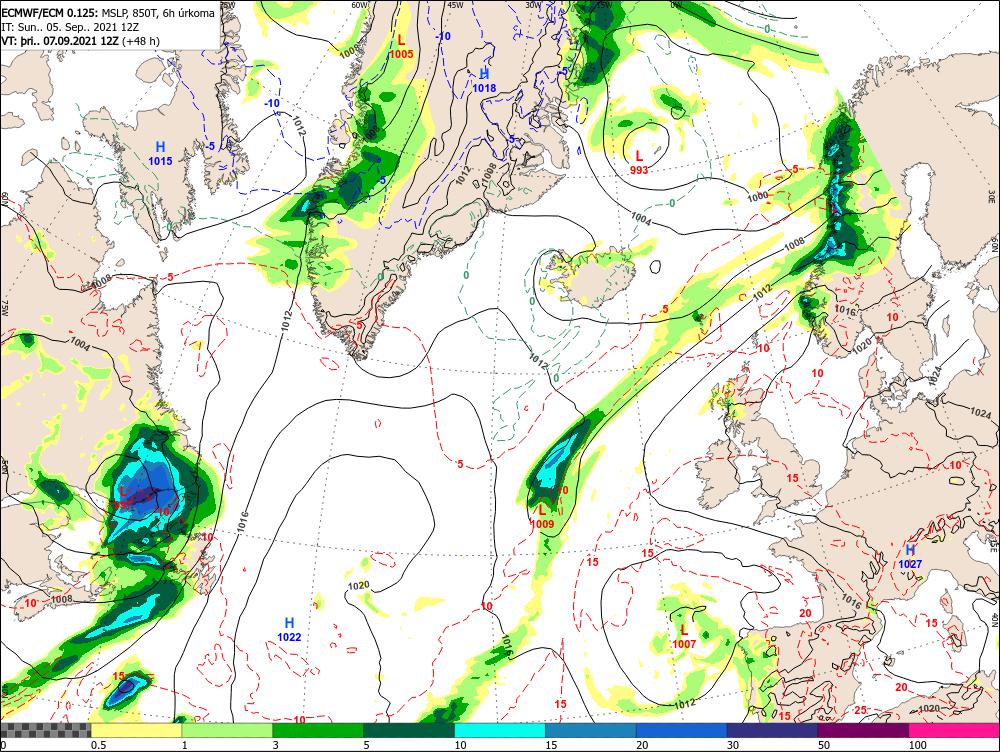The image size is (1000, 752).
Task: Click the legend value '100'
Action: pos(917,745)
